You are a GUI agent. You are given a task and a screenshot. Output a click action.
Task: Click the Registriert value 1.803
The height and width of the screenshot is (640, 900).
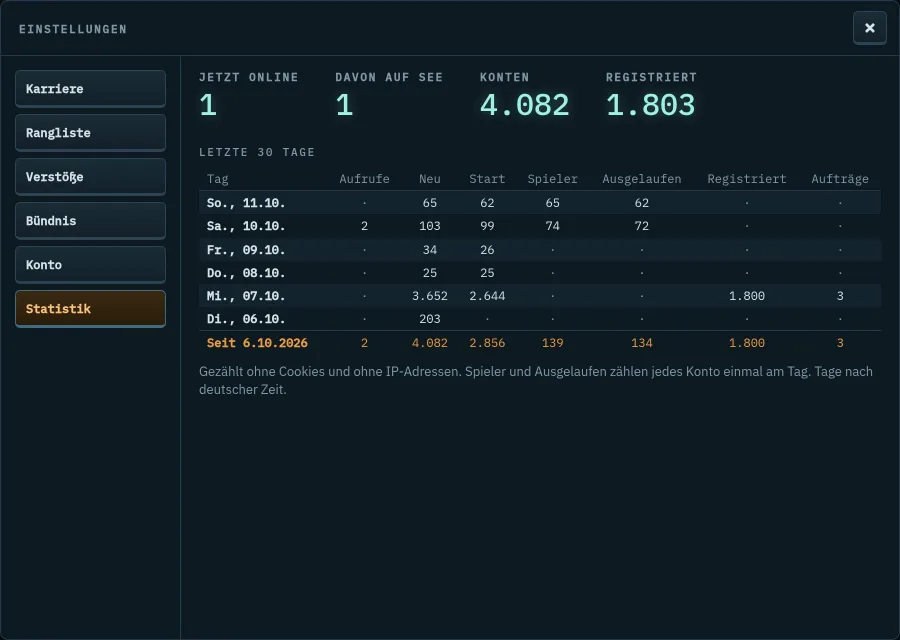click(x=650, y=105)
